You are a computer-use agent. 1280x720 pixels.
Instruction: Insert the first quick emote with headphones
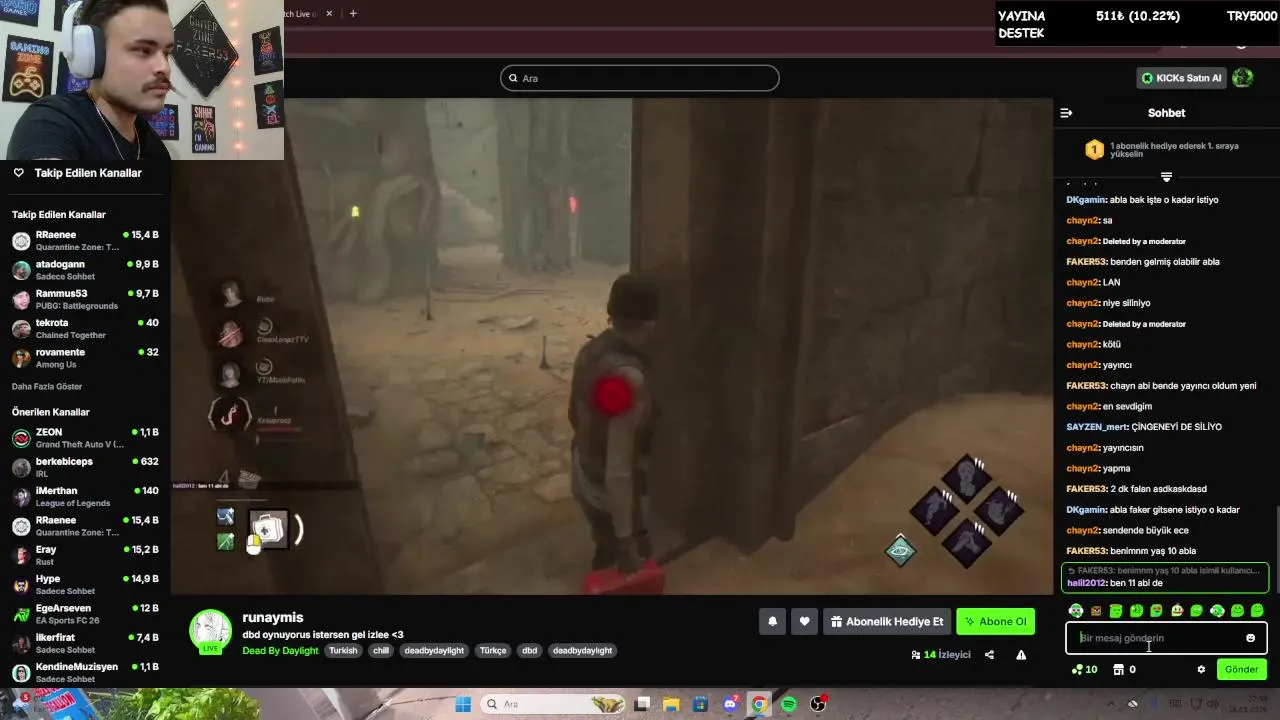[1075, 610]
